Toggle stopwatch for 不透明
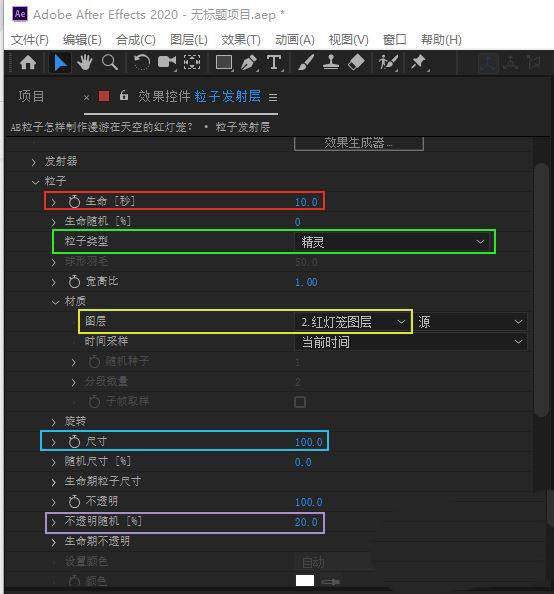 click(74, 502)
